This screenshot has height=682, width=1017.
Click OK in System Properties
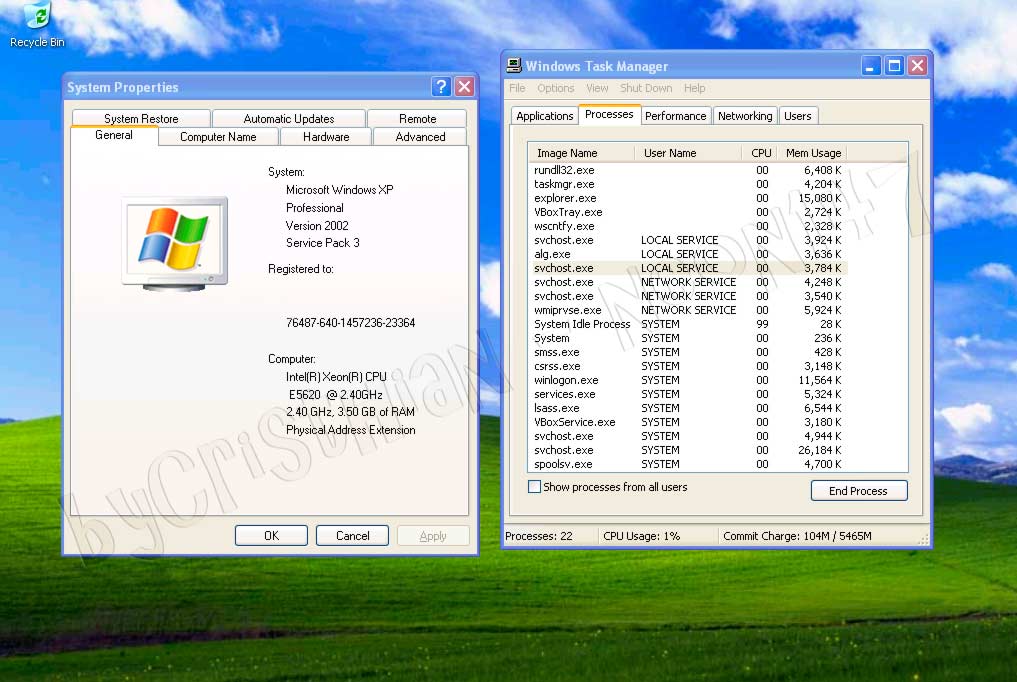click(x=271, y=535)
